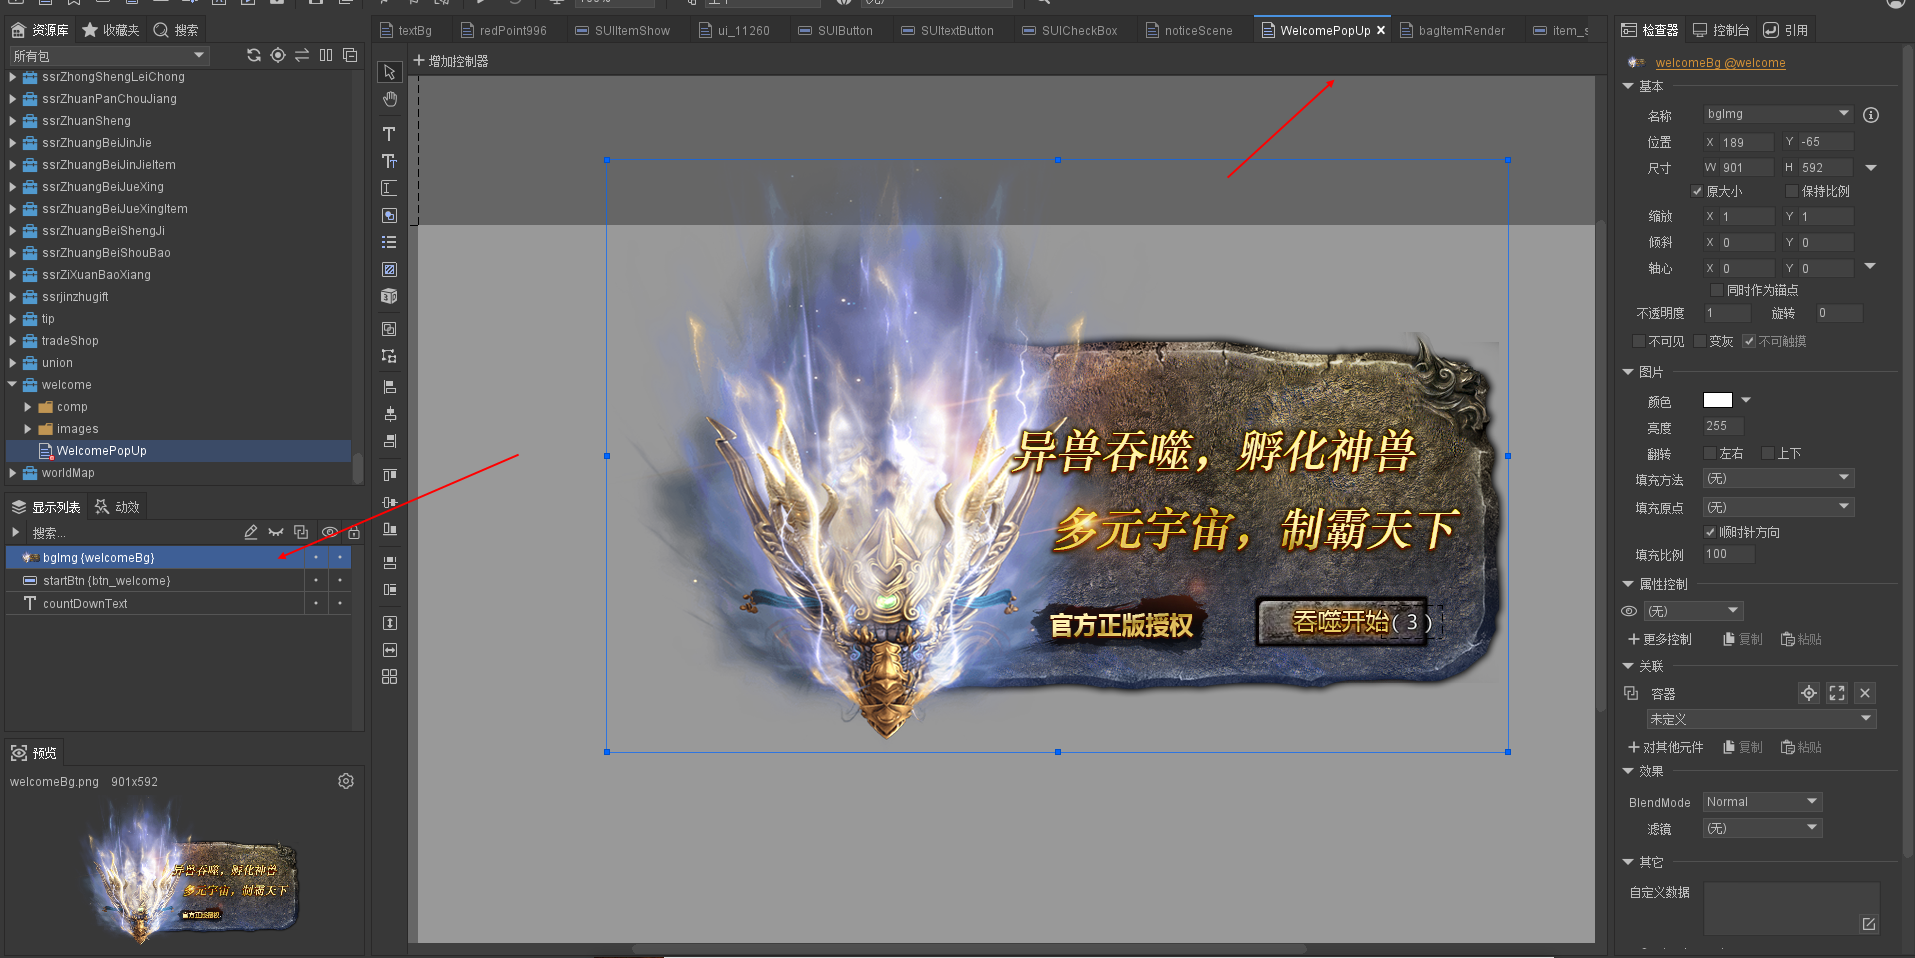Select startBtn in display list
This screenshot has width=1915, height=958.
(106, 581)
